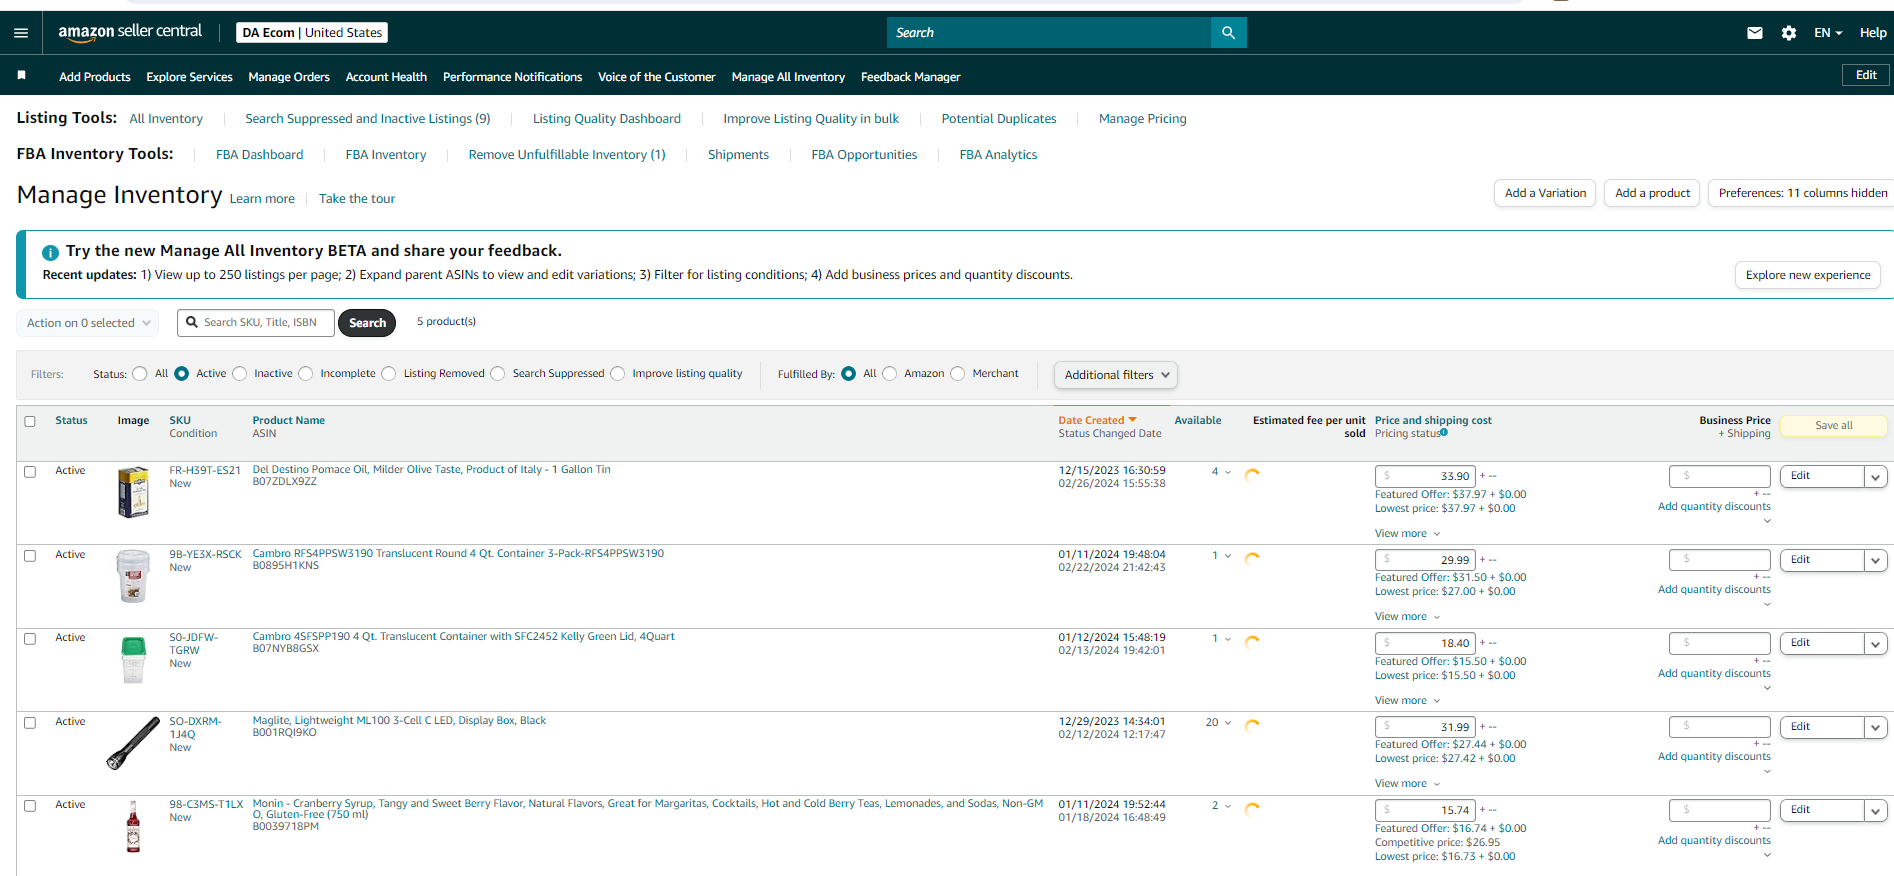This screenshot has width=1894, height=876.
Task: Click Explore new experience button
Action: point(1808,275)
